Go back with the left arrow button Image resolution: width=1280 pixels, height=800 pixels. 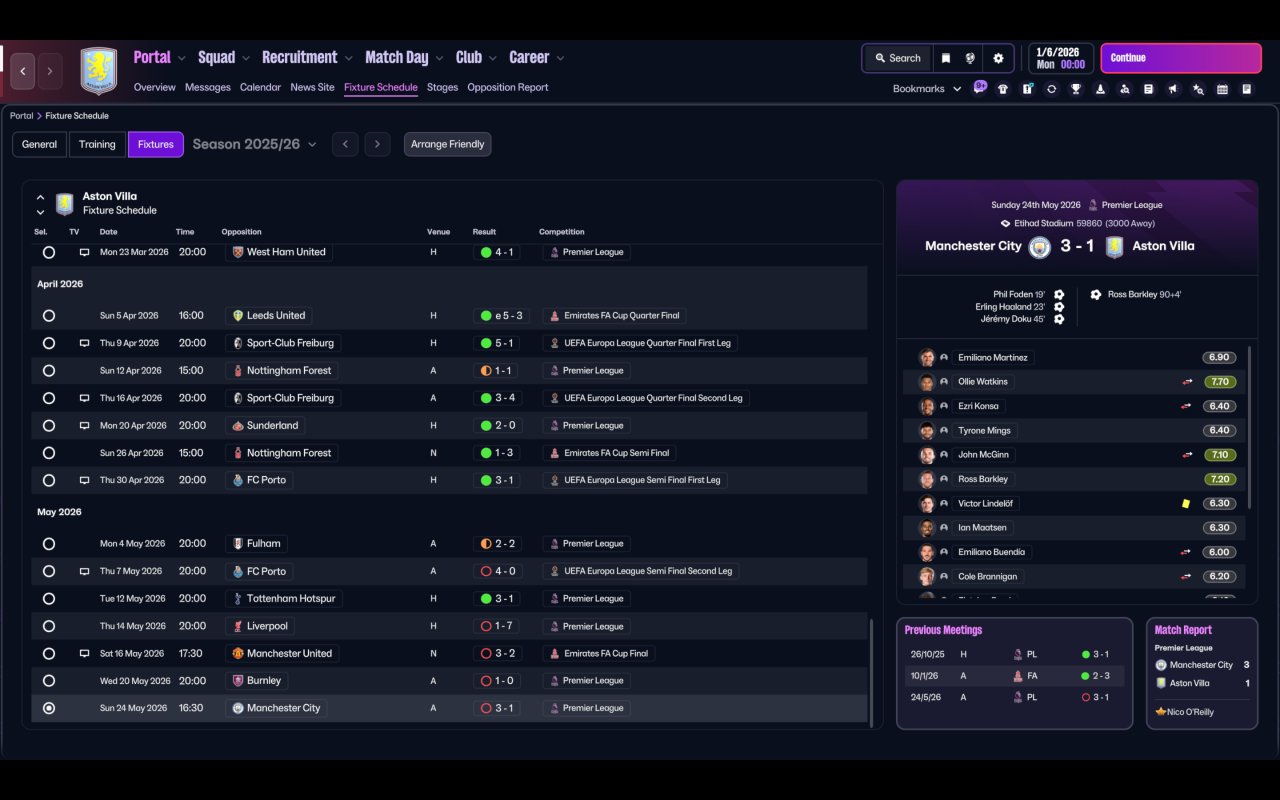(22, 71)
